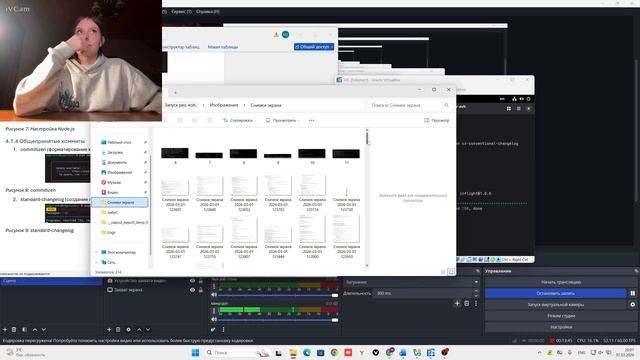Image resolution: width=640 pixels, height=360 pixels.
Task: Switch Explorer to details view icon
Action: point(443,272)
